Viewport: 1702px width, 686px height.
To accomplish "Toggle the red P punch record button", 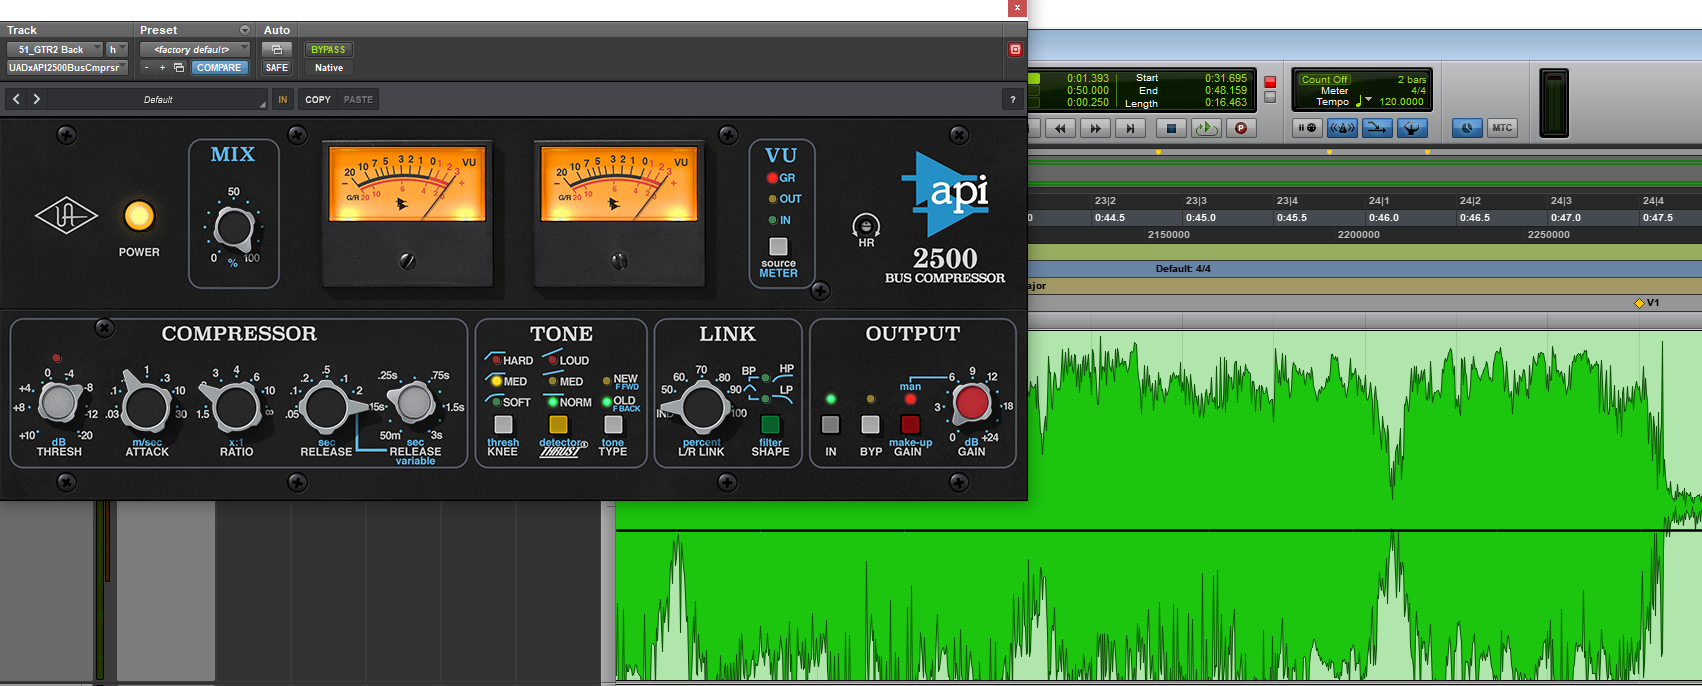I will 1241,128.
